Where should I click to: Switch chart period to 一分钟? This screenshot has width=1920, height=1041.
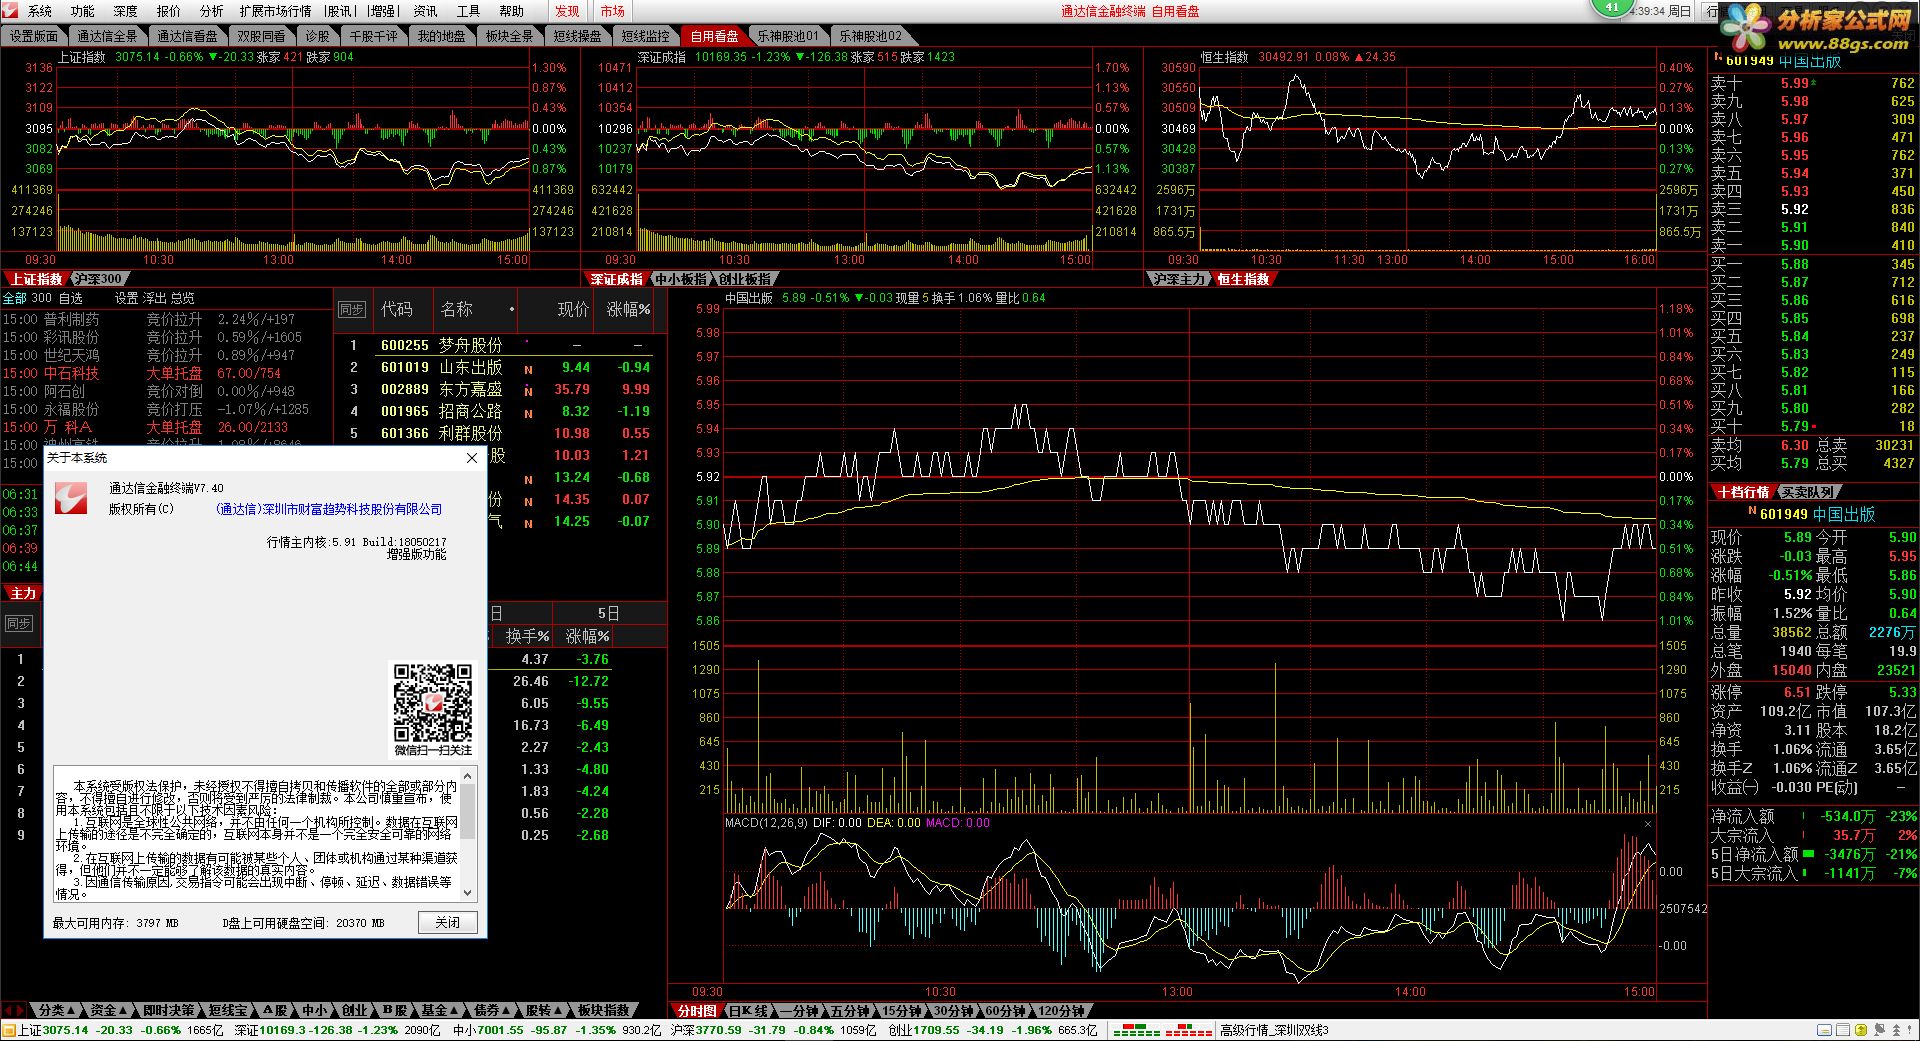tap(799, 1011)
